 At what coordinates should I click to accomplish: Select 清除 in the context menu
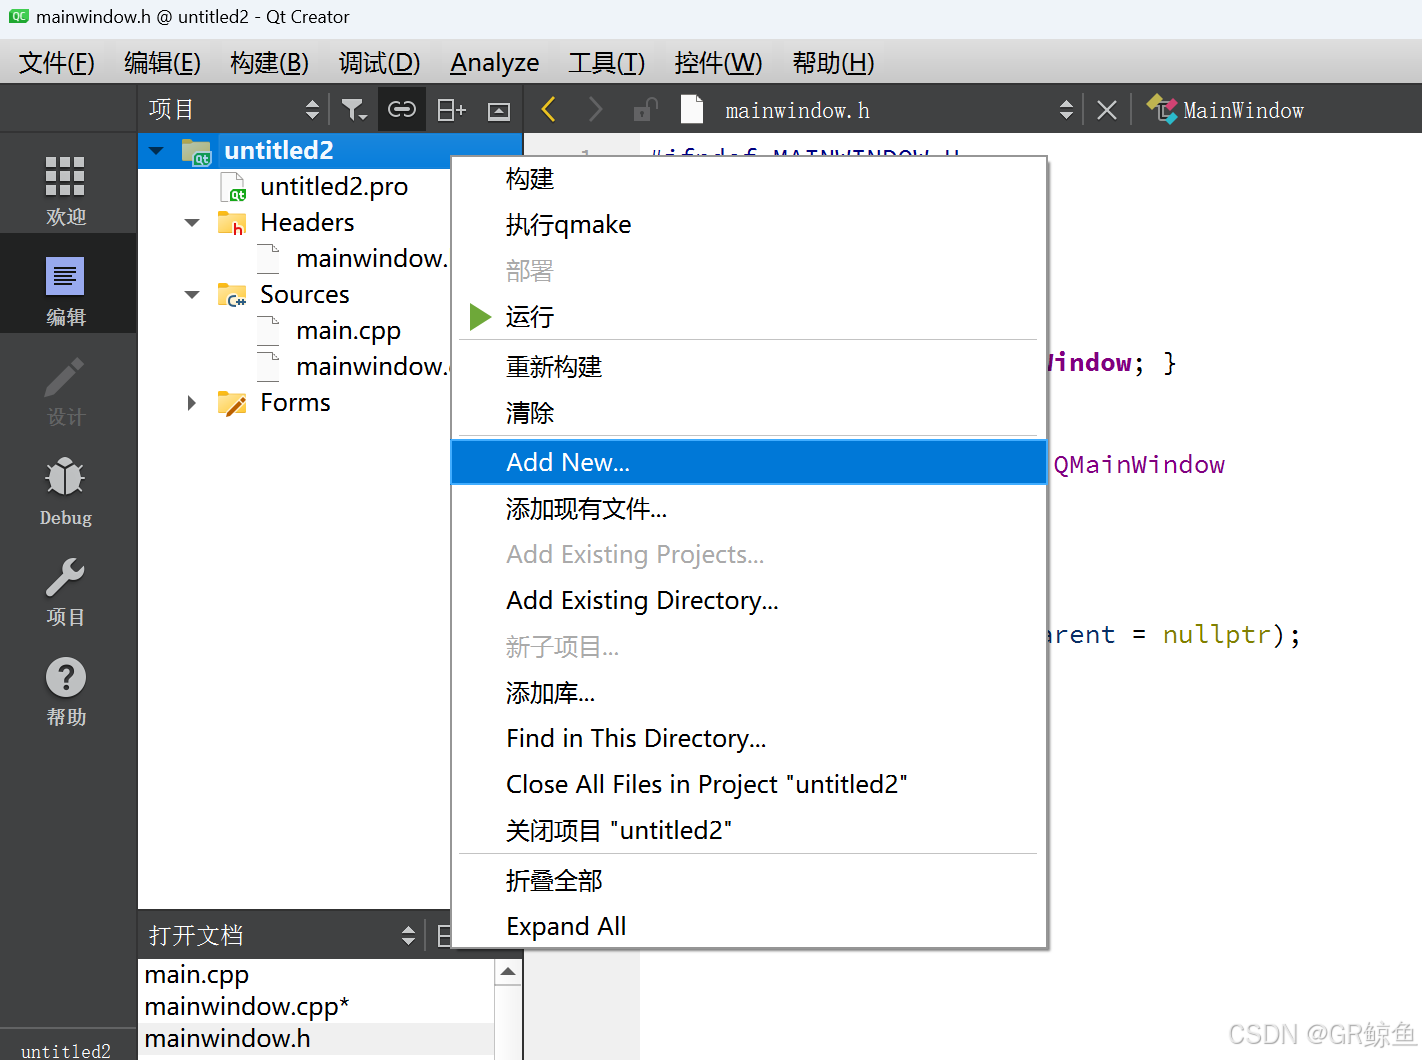click(749, 413)
